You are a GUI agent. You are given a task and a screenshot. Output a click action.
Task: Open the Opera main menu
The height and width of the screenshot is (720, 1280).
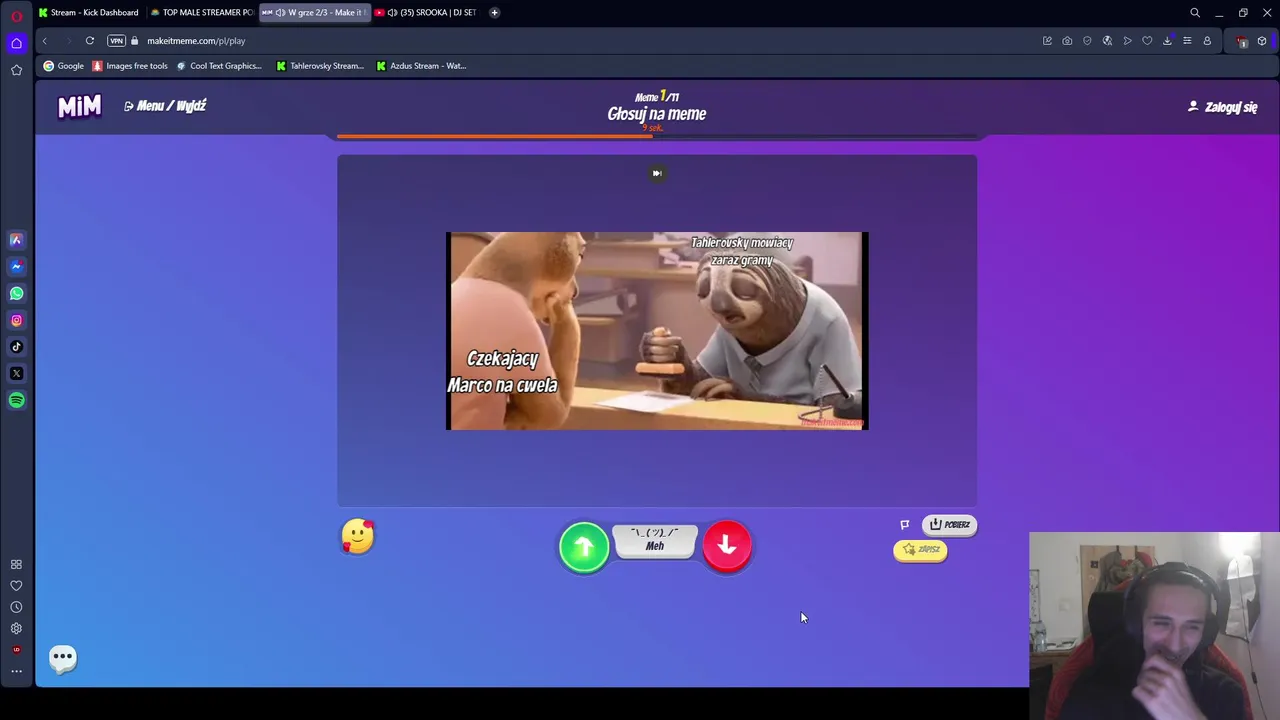pyautogui.click(x=16, y=15)
